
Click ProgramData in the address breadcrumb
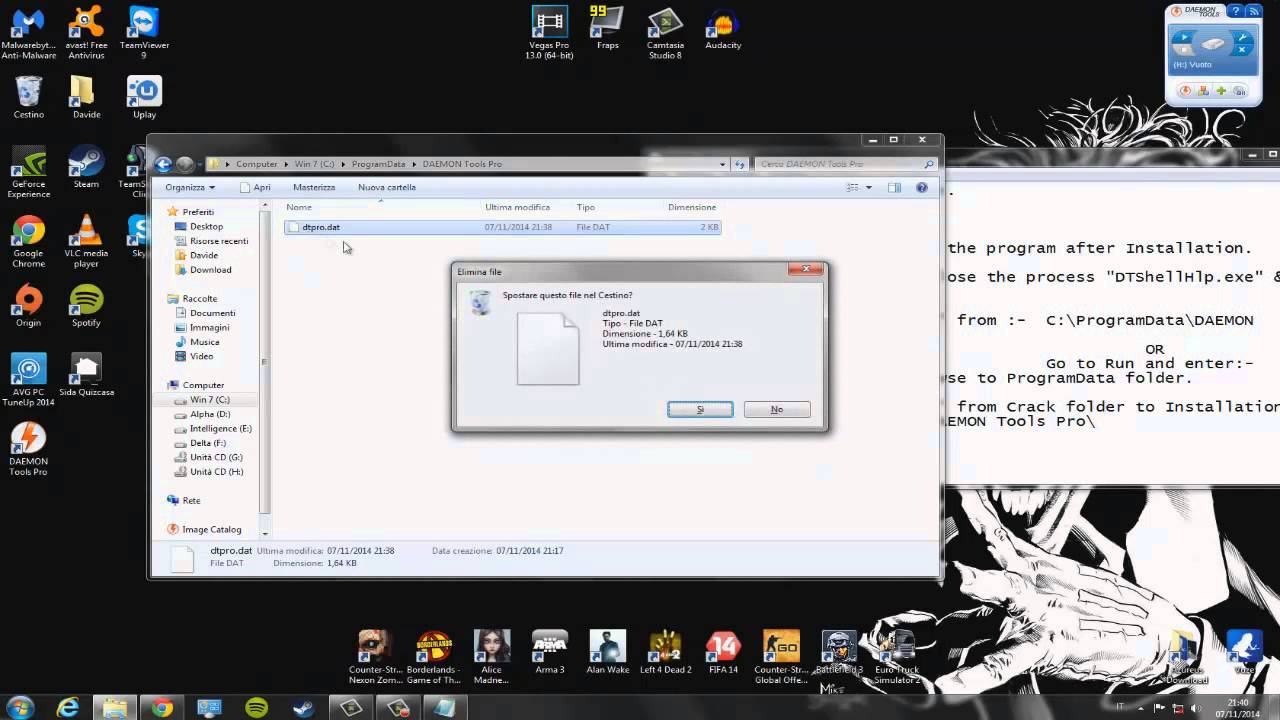coord(378,164)
